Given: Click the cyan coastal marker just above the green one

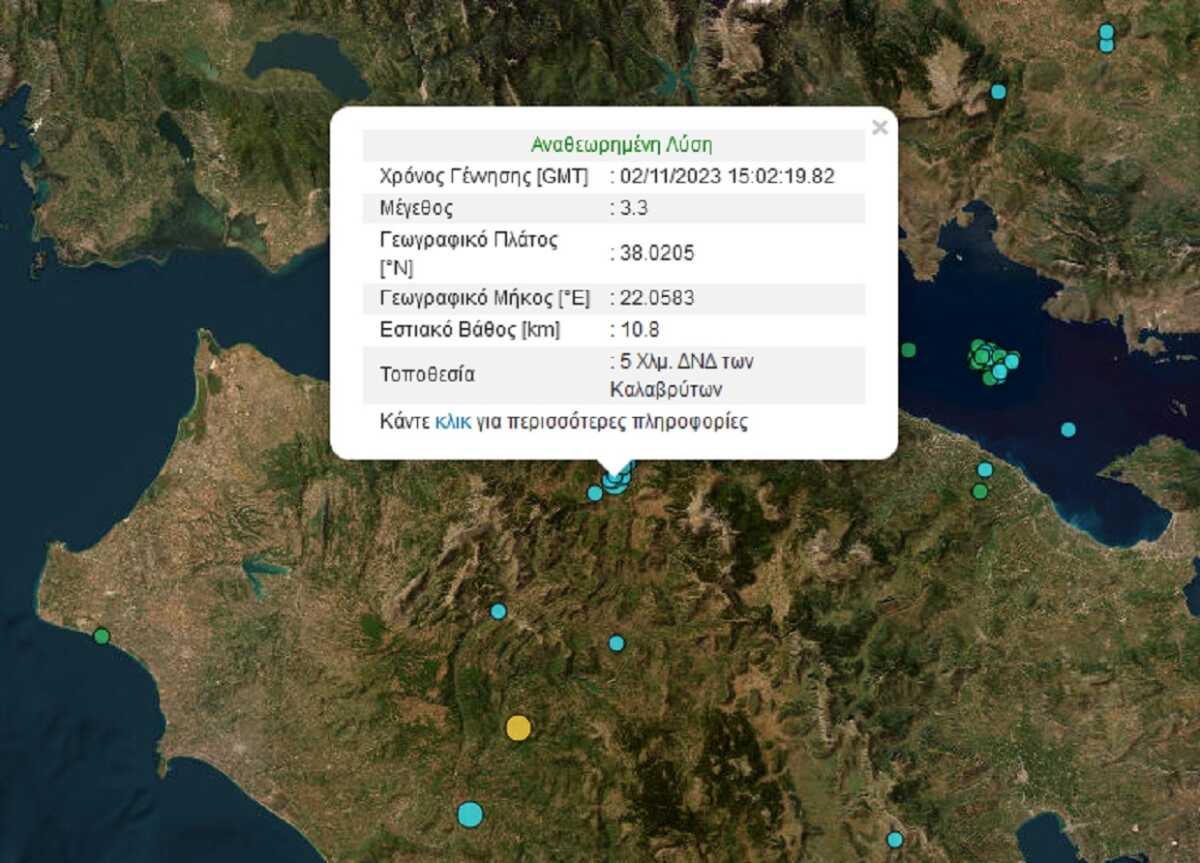Looking at the screenshot, I should point(985,470).
